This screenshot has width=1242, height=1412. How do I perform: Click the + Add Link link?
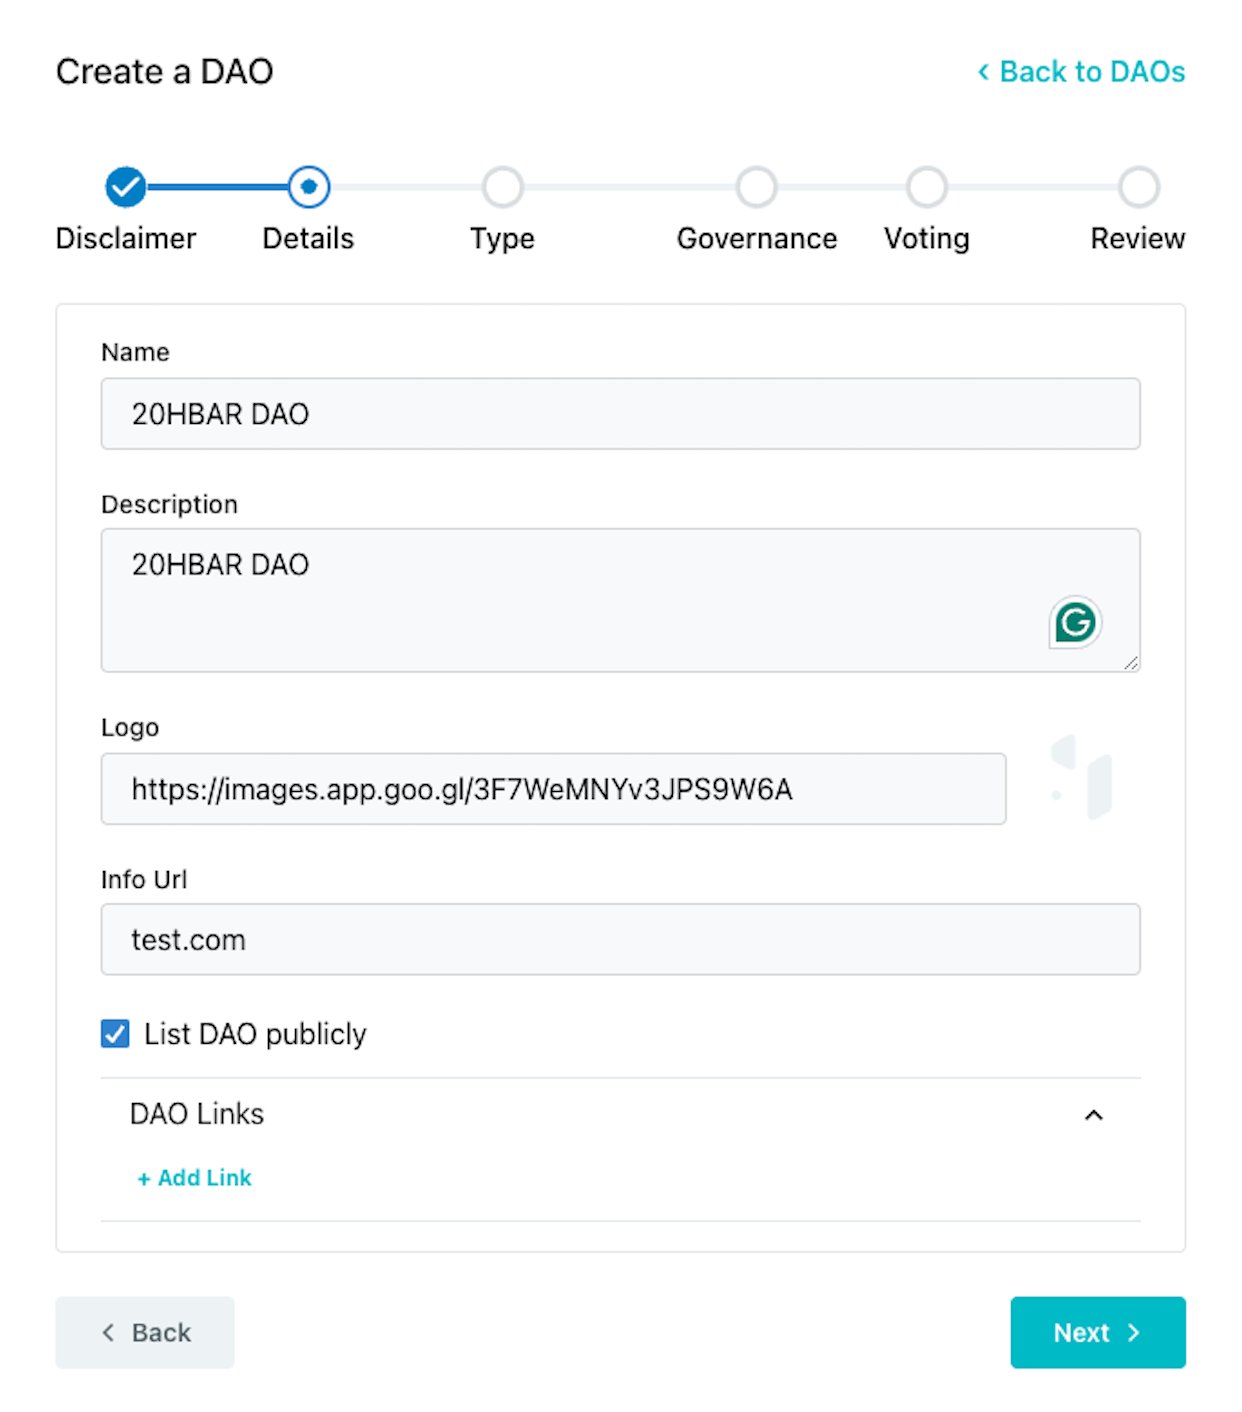coord(194,1178)
